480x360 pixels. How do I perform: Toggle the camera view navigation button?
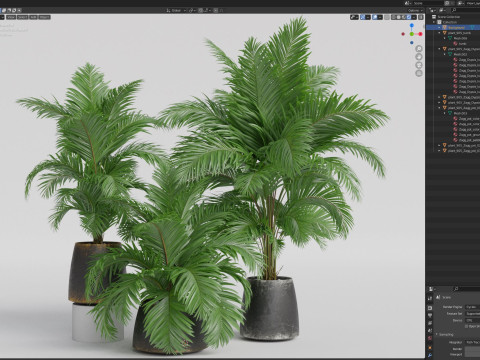coord(419,65)
